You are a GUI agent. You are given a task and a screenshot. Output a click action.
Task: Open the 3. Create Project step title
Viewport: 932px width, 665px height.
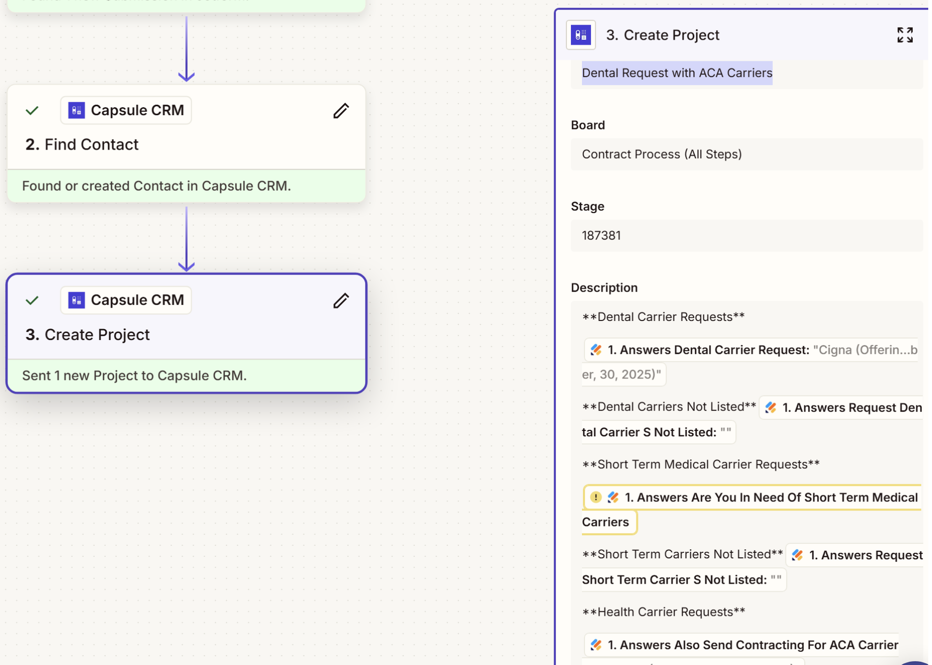pos(97,335)
